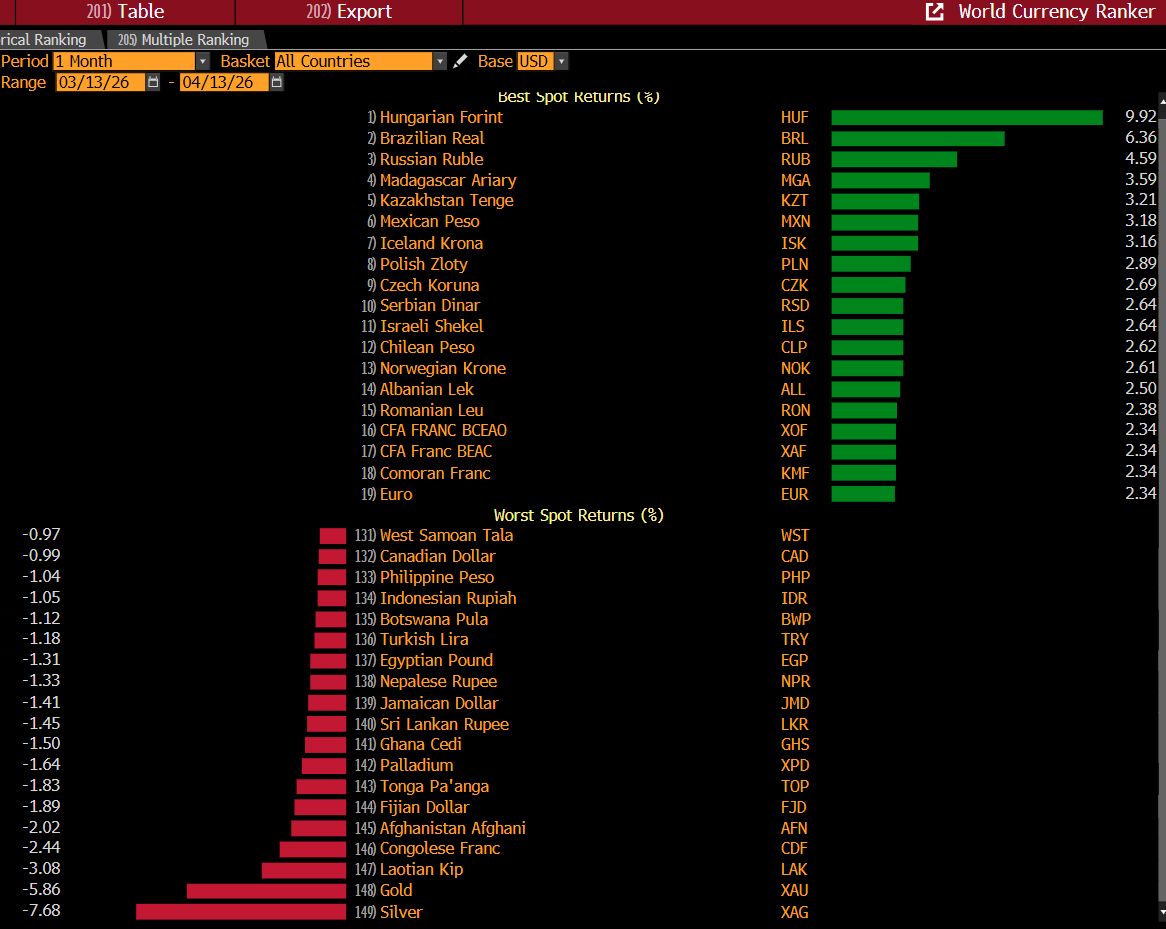Click the range start date field 03/13/26
Image resolution: width=1166 pixels, height=929 pixels.
click(x=100, y=83)
